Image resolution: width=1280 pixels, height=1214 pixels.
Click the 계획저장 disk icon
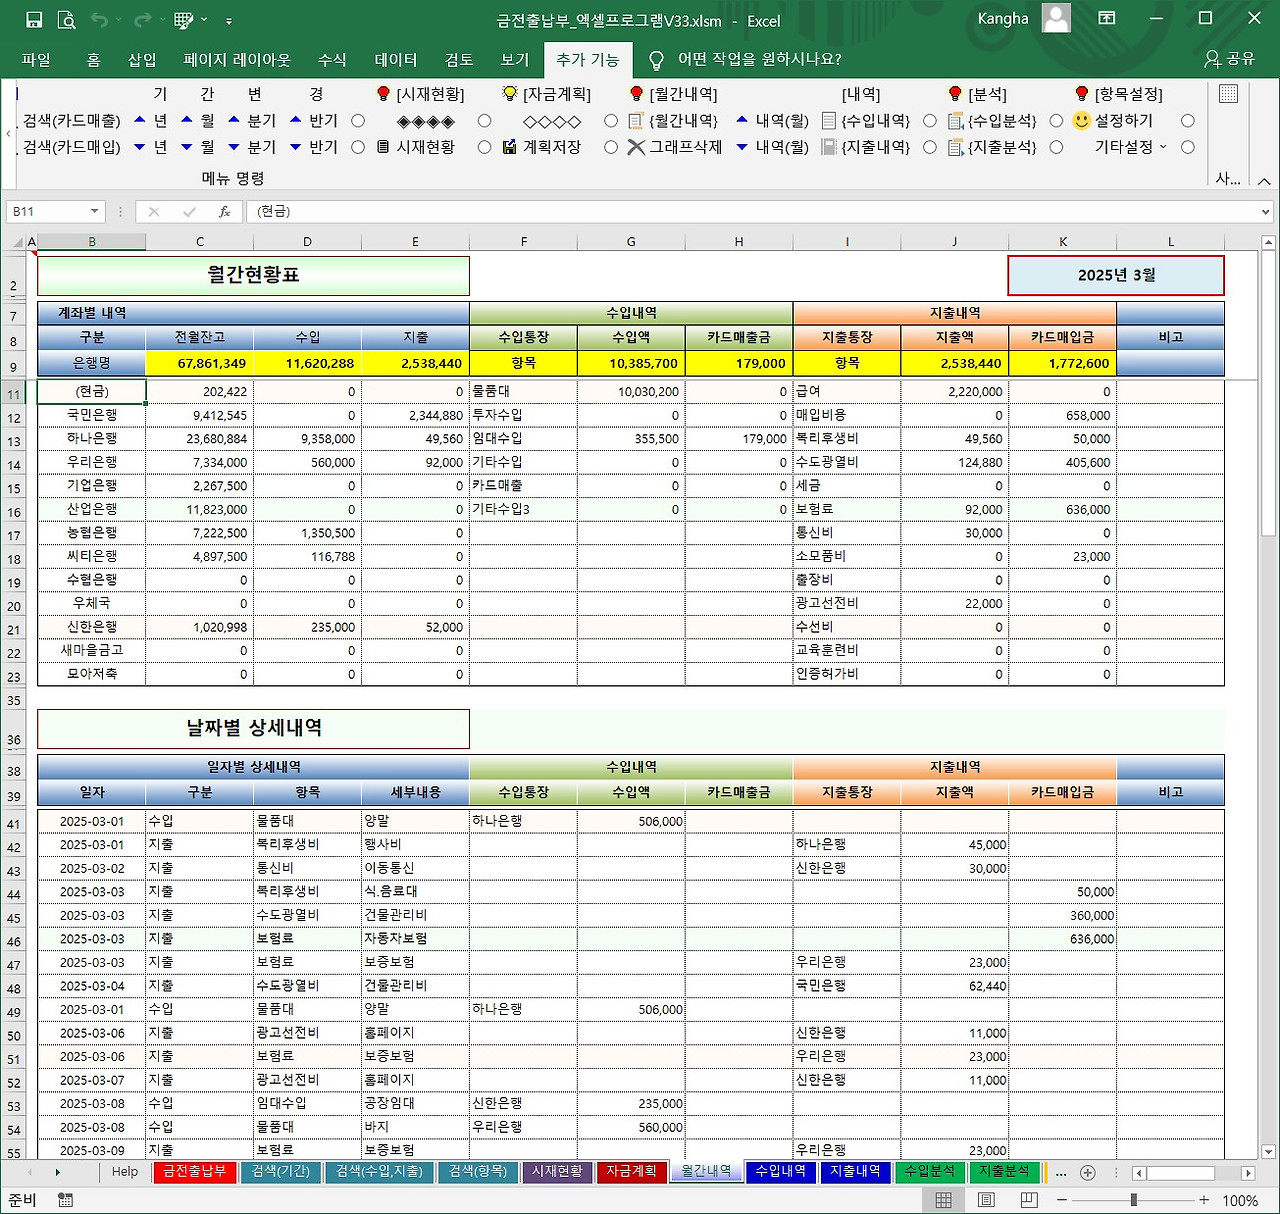pyautogui.click(x=510, y=147)
